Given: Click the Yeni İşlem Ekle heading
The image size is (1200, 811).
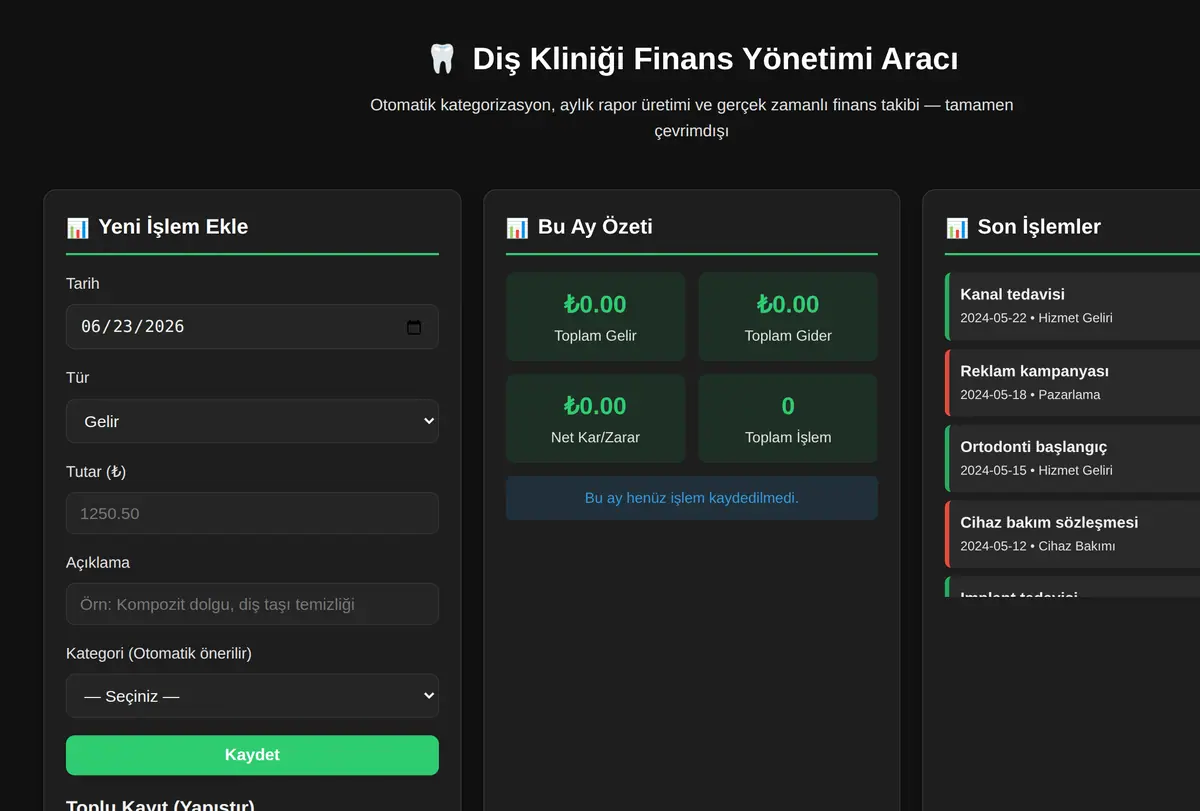Looking at the screenshot, I should [x=173, y=227].
